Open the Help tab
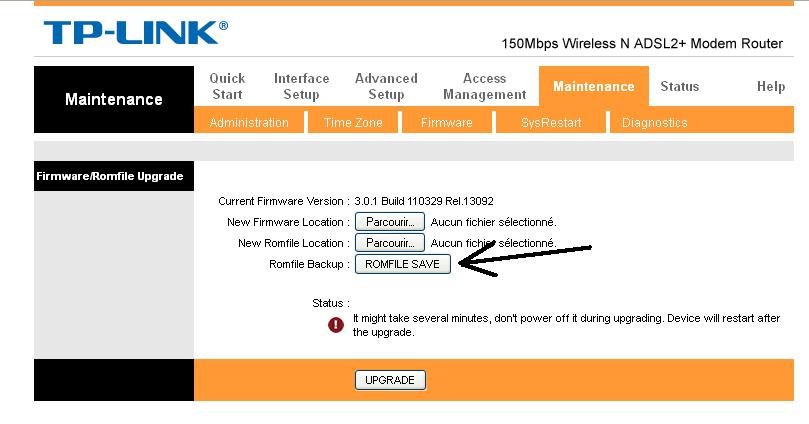This screenshot has height=424, width=809. (771, 86)
